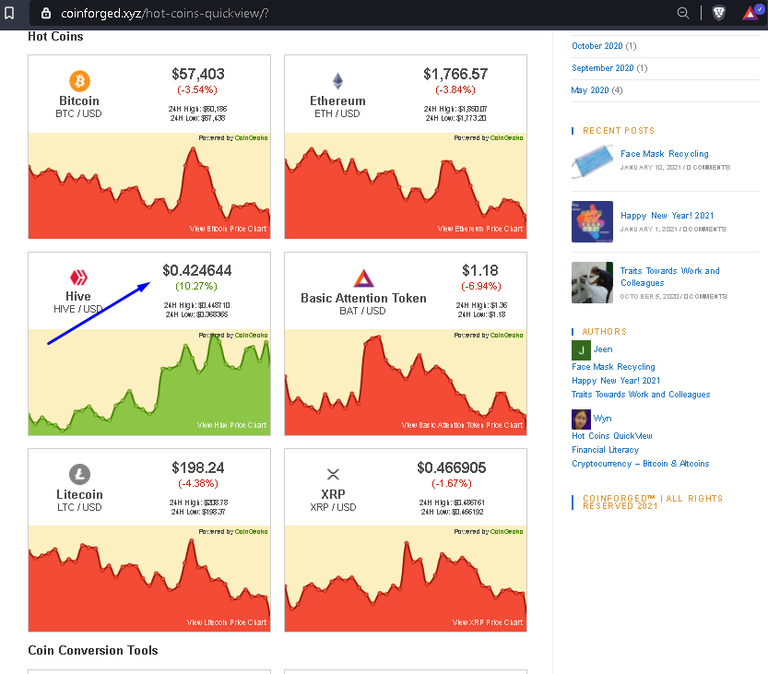Open View XRP Price Chart link

pyautogui.click(x=487, y=622)
